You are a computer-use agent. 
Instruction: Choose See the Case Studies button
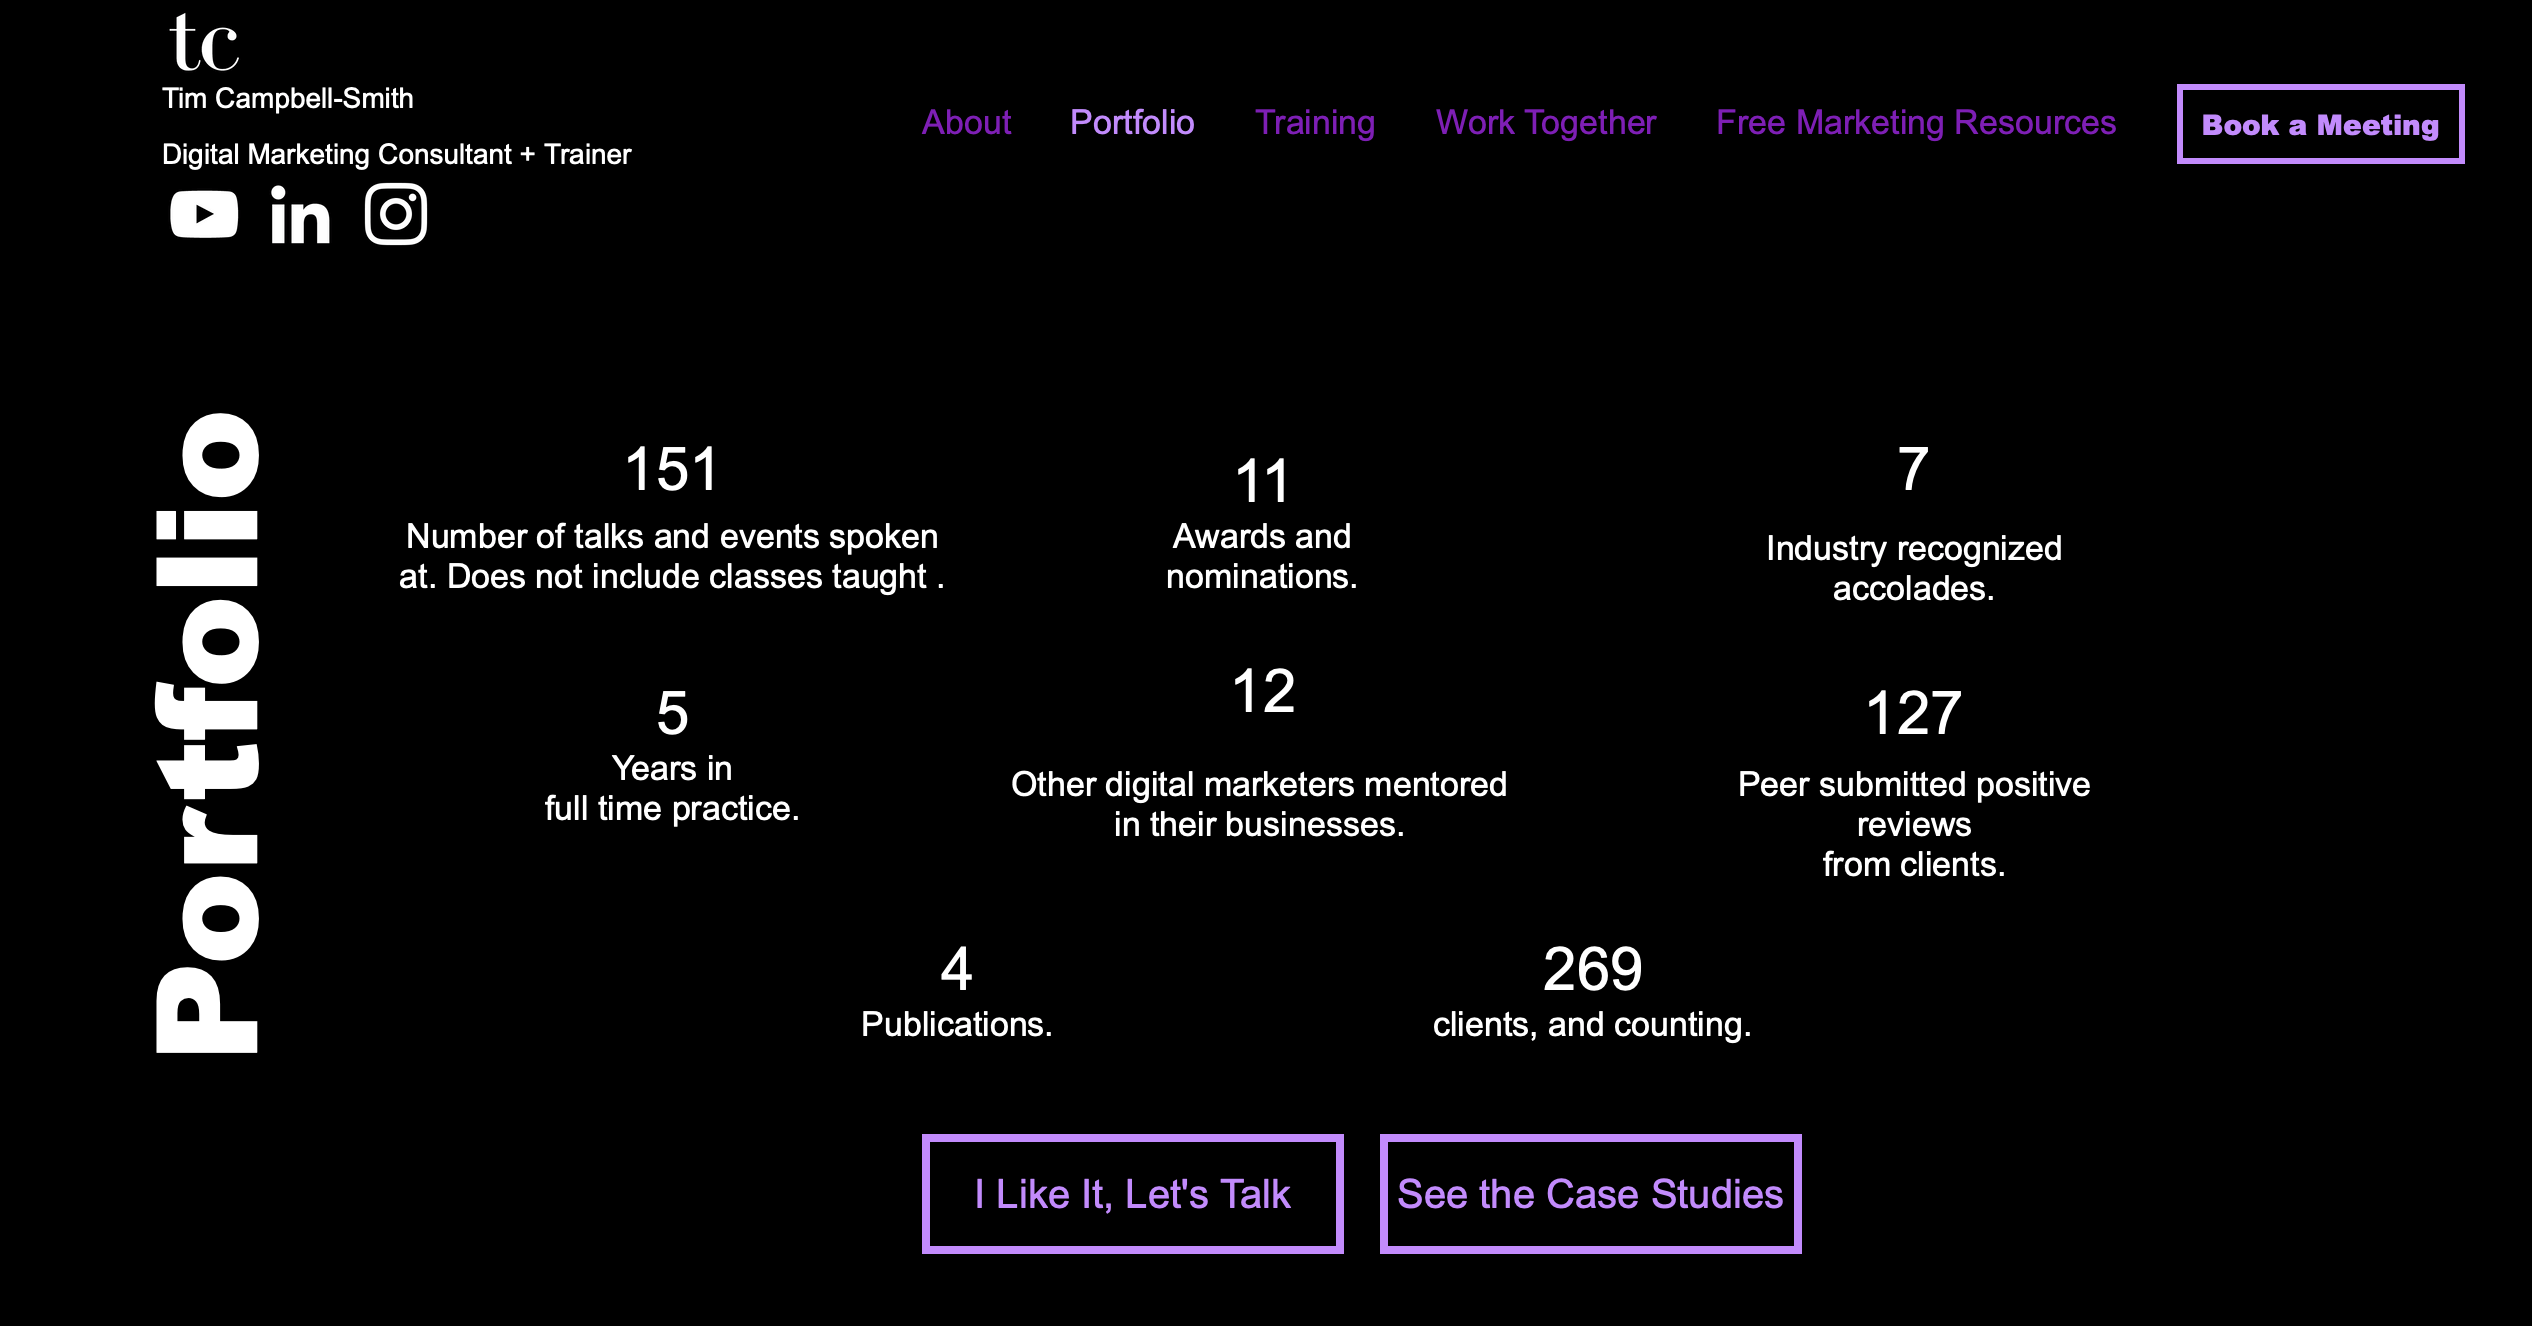click(1590, 1194)
